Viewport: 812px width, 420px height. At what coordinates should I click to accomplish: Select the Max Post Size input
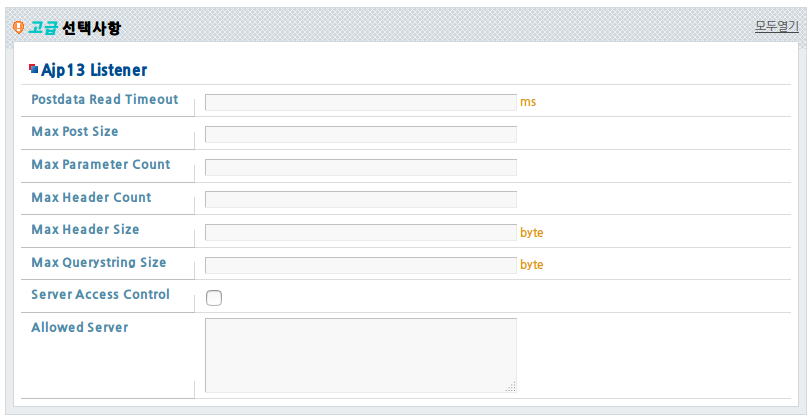click(361, 134)
